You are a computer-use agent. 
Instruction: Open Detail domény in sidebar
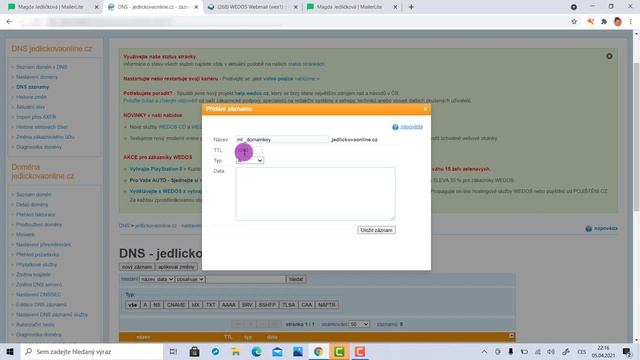pyautogui.click(x=32, y=204)
